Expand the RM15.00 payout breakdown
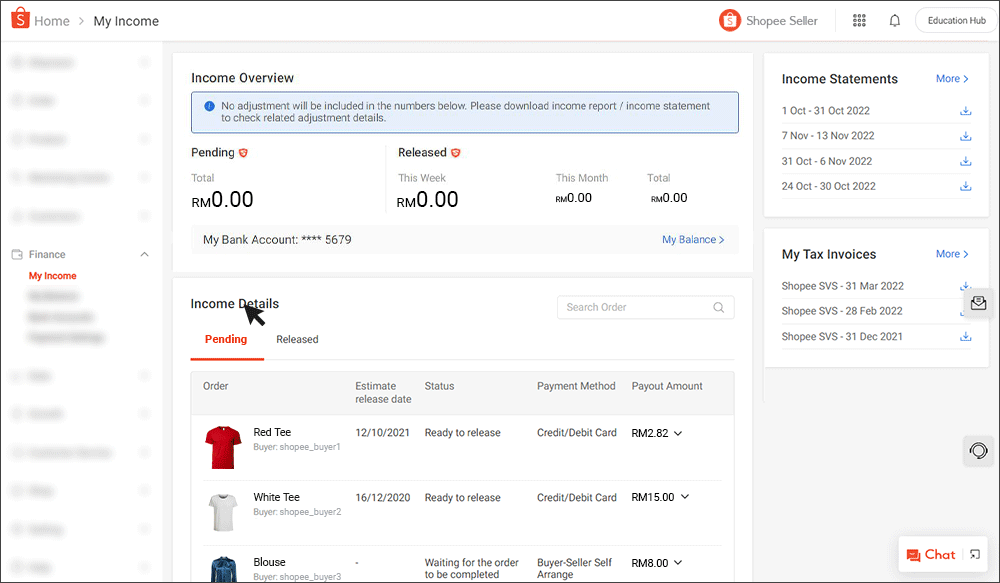 [x=685, y=497]
